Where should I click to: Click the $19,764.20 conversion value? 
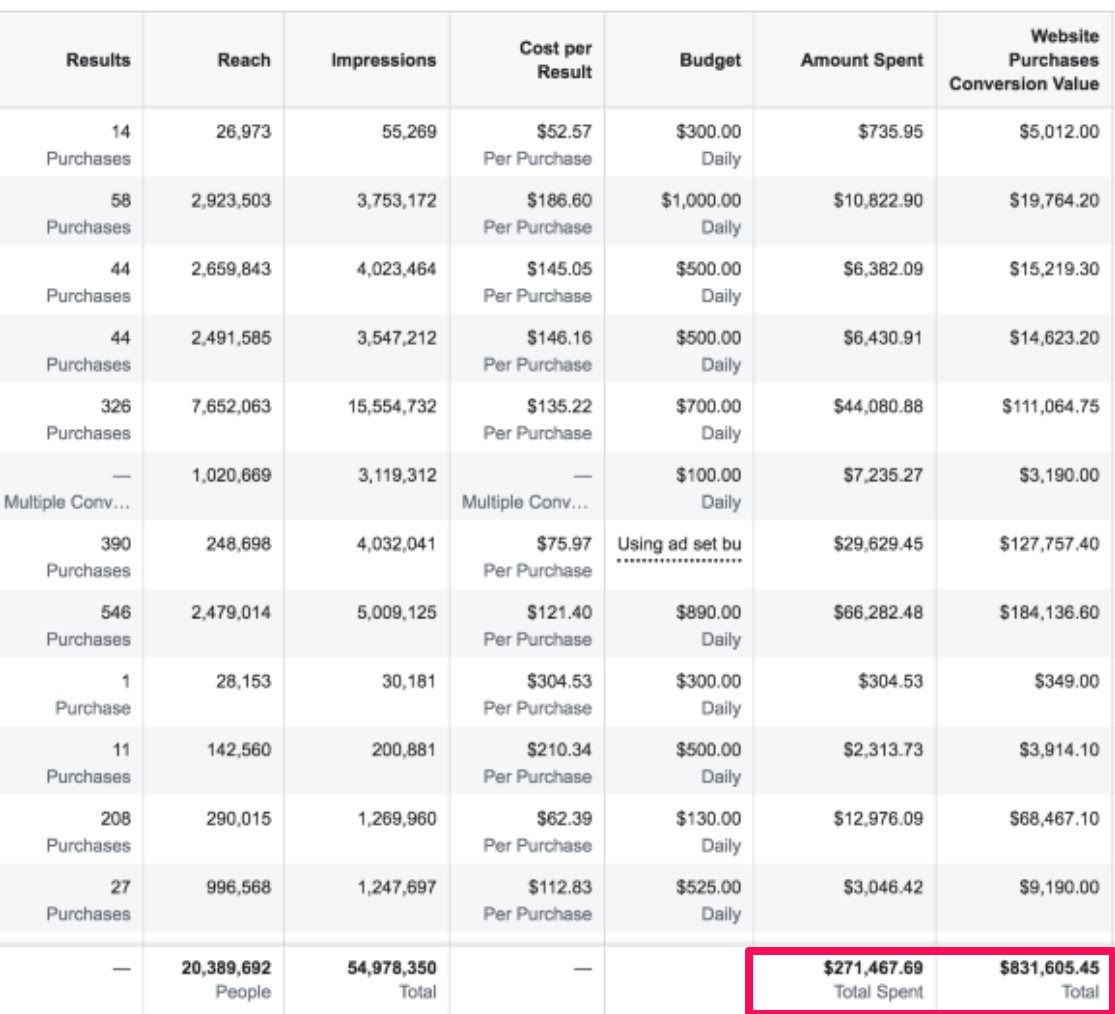(1054, 201)
